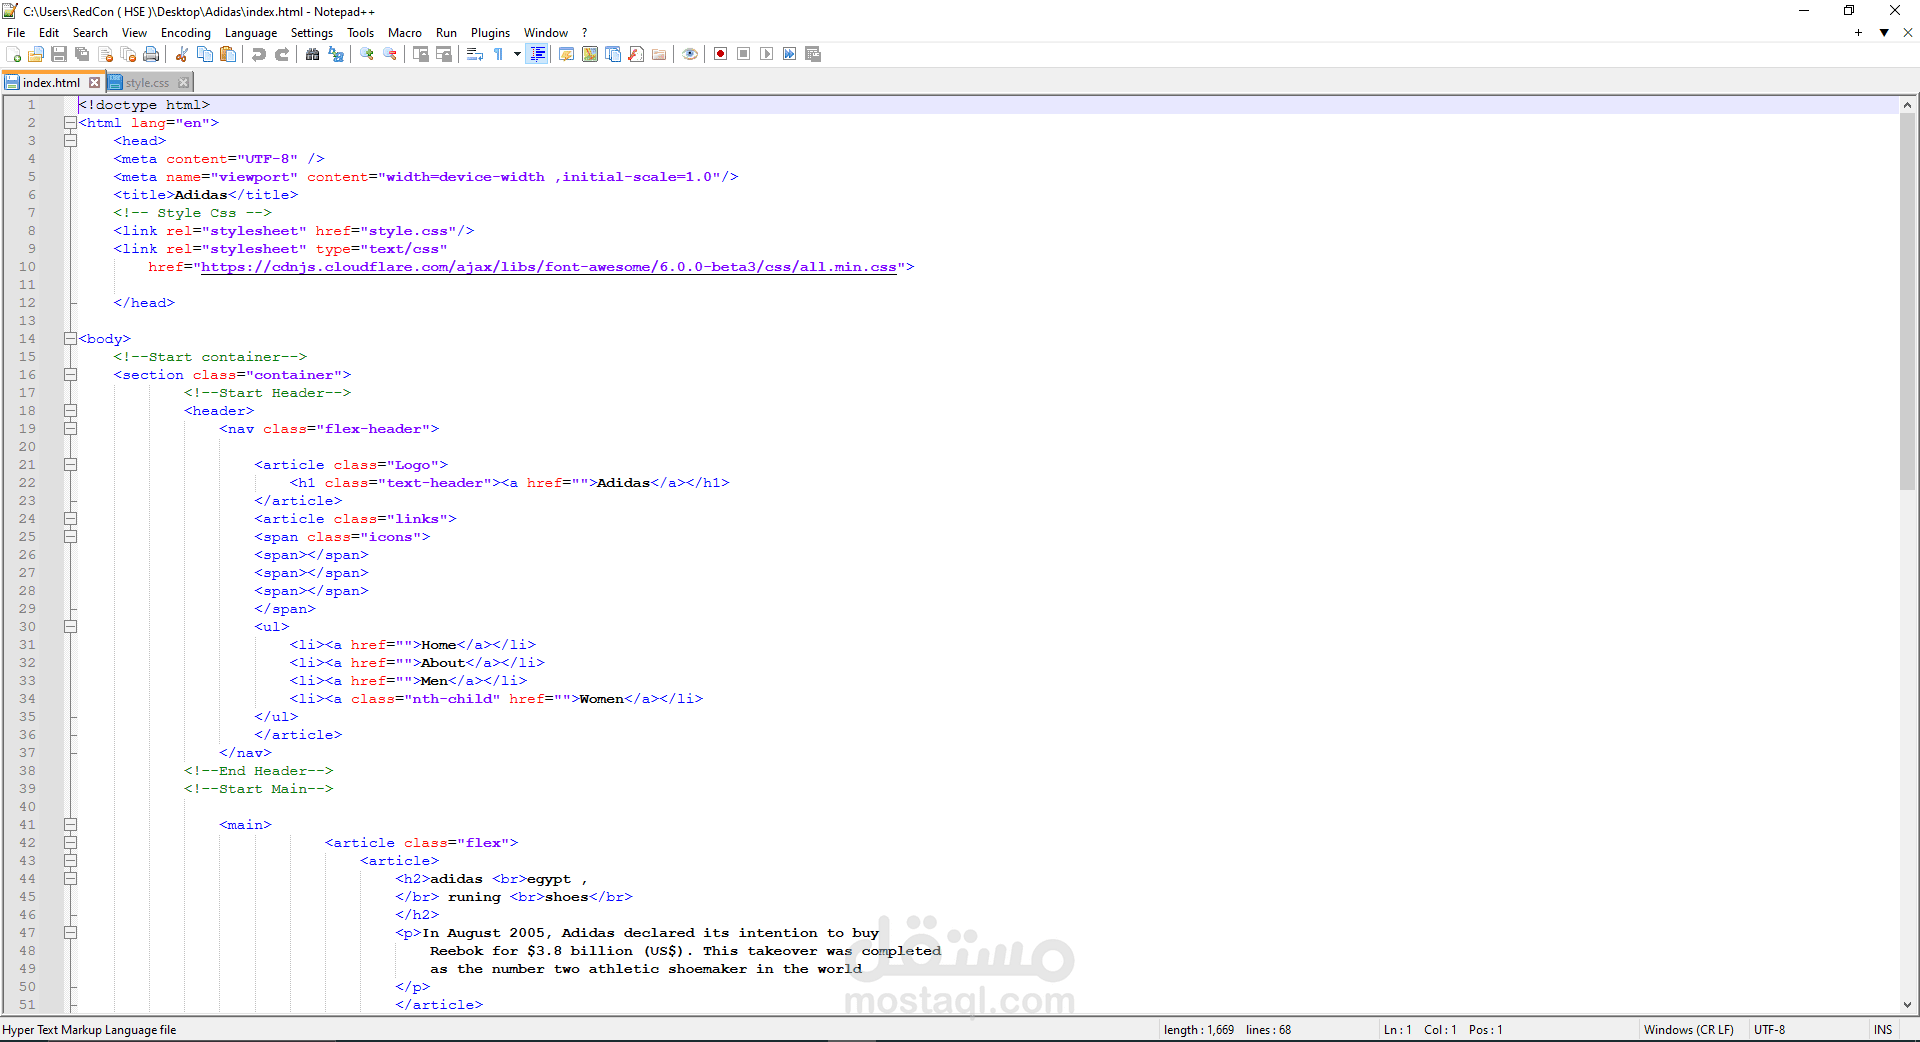Image resolution: width=1920 pixels, height=1042 pixels.
Task: Collapse the body fold on line 14
Action: pos(70,339)
